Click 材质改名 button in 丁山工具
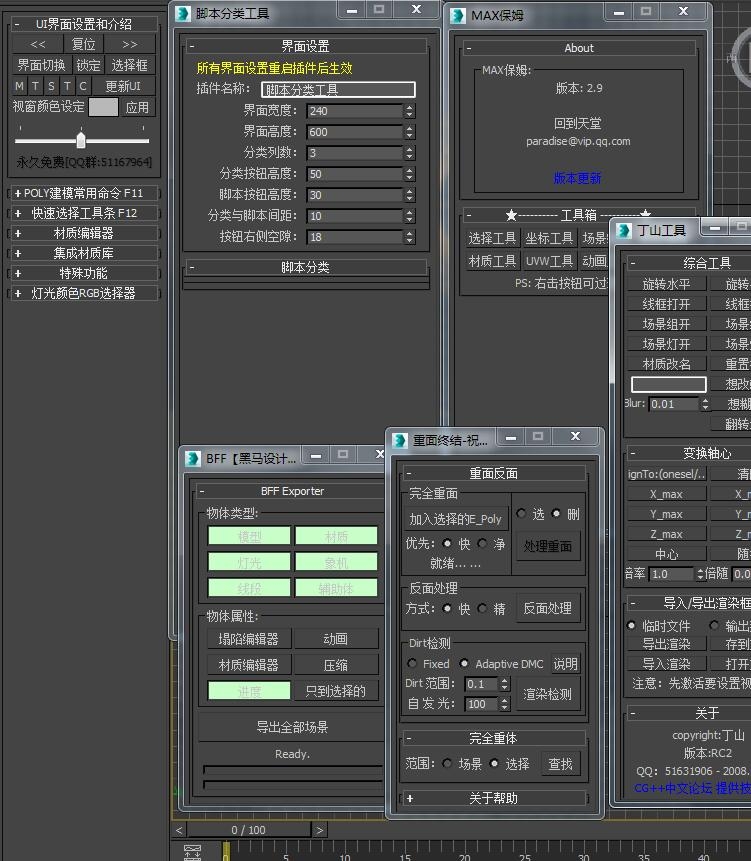 [x=666, y=364]
